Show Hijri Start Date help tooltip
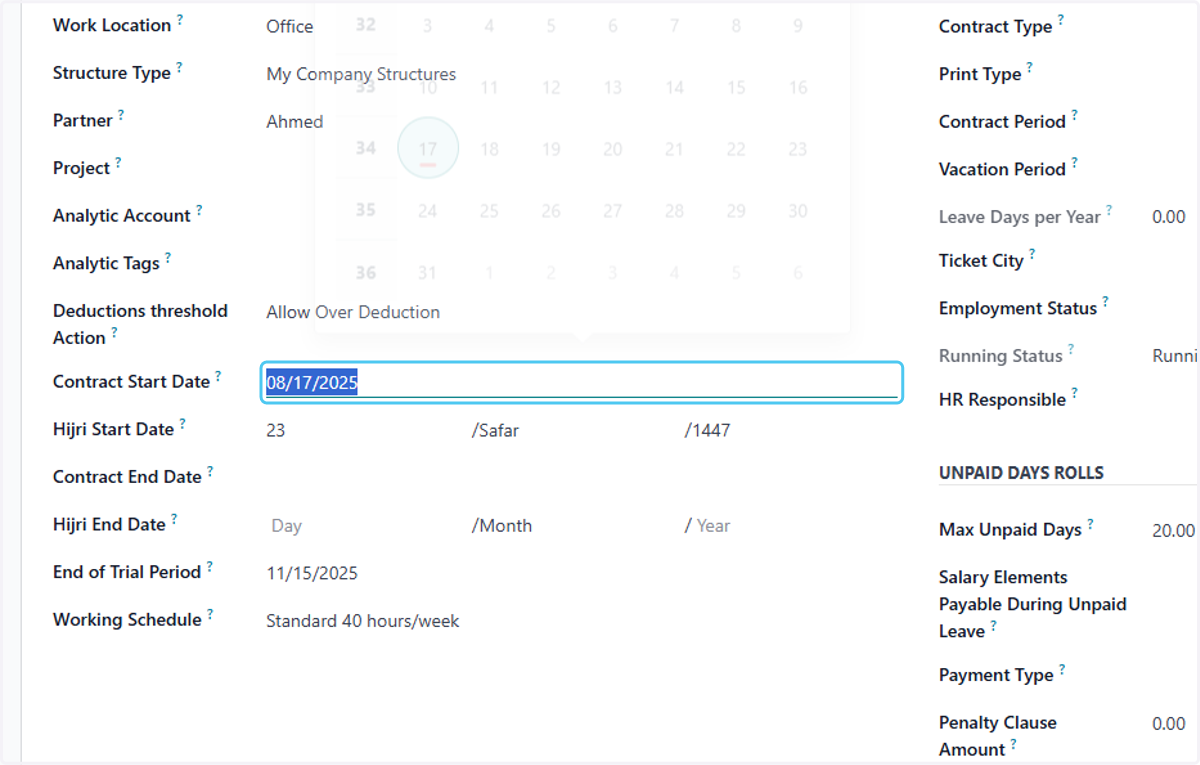 coord(183,423)
